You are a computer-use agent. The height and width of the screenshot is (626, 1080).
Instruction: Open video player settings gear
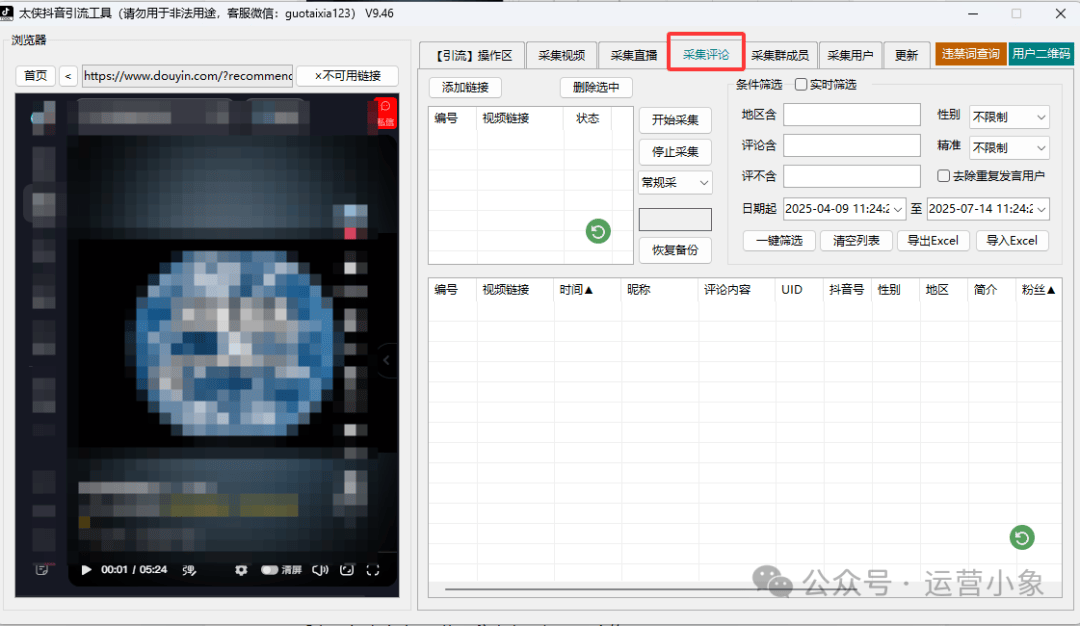click(x=241, y=570)
